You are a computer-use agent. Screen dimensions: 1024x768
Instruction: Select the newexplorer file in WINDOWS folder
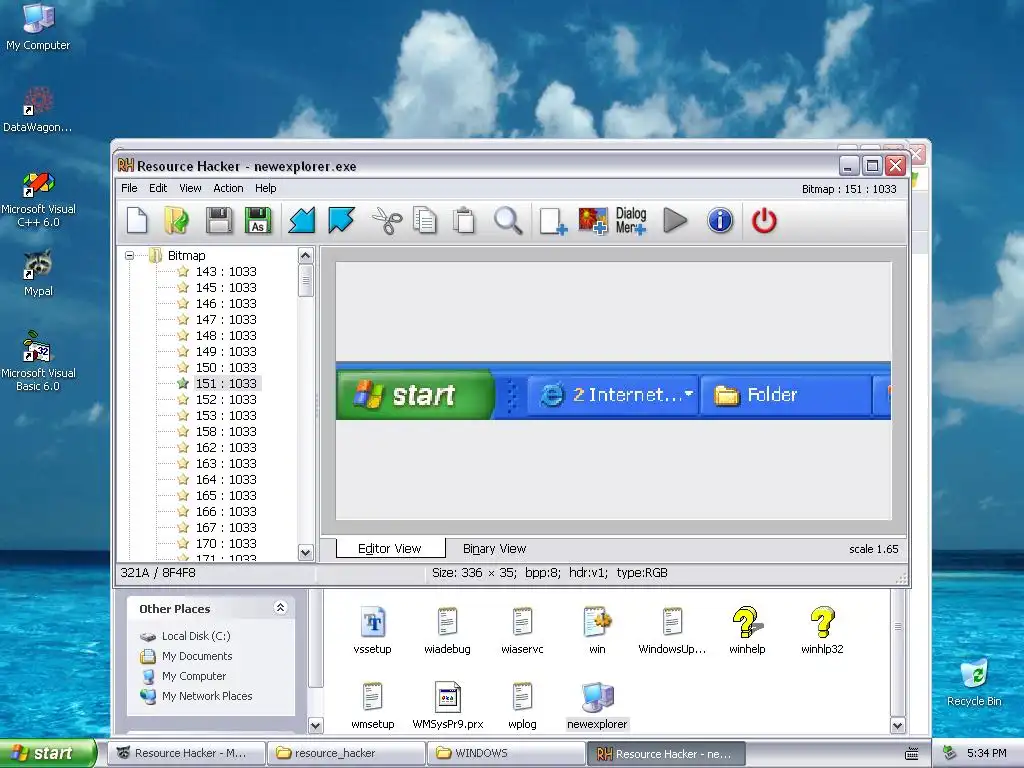pos(597,706)
